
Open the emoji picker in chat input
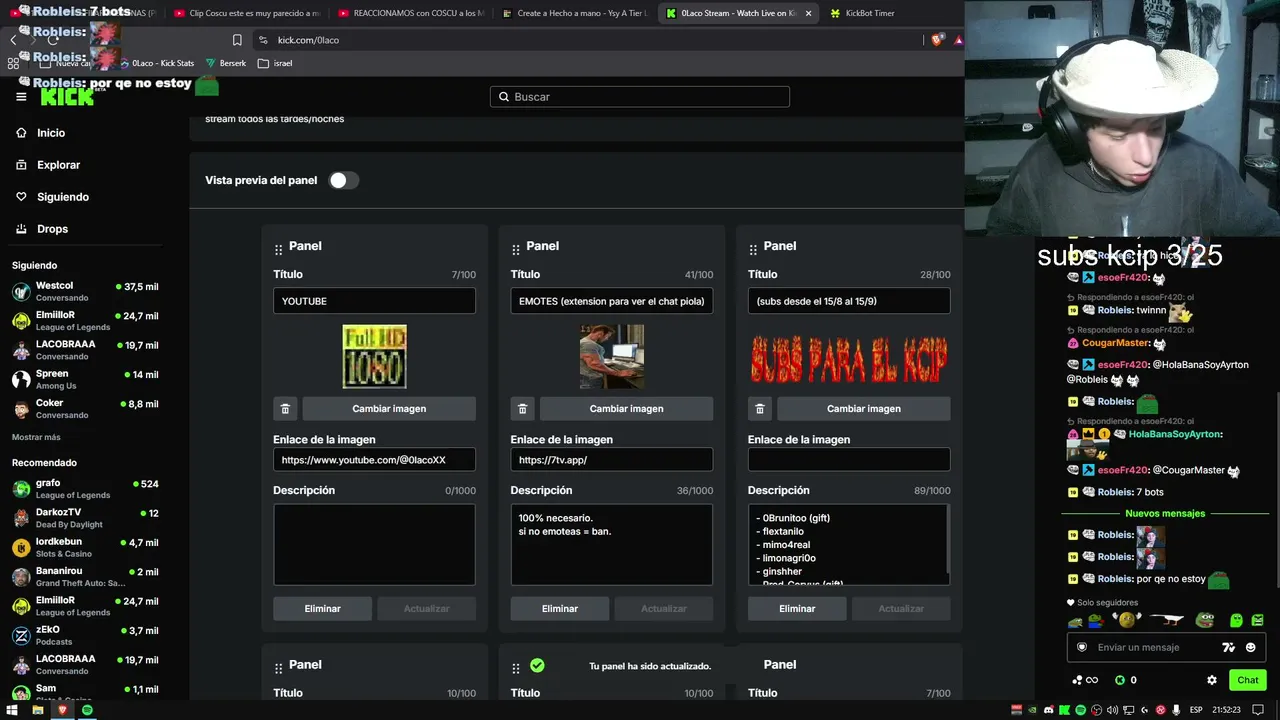click(x=1250, y=647)
